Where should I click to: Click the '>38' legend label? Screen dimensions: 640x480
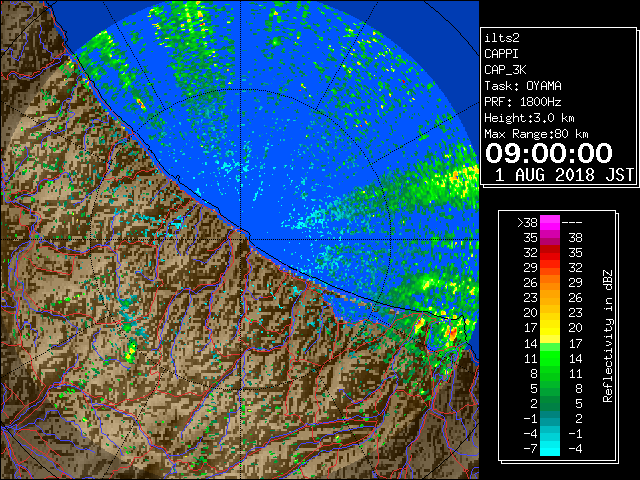(x=527, y=222)
